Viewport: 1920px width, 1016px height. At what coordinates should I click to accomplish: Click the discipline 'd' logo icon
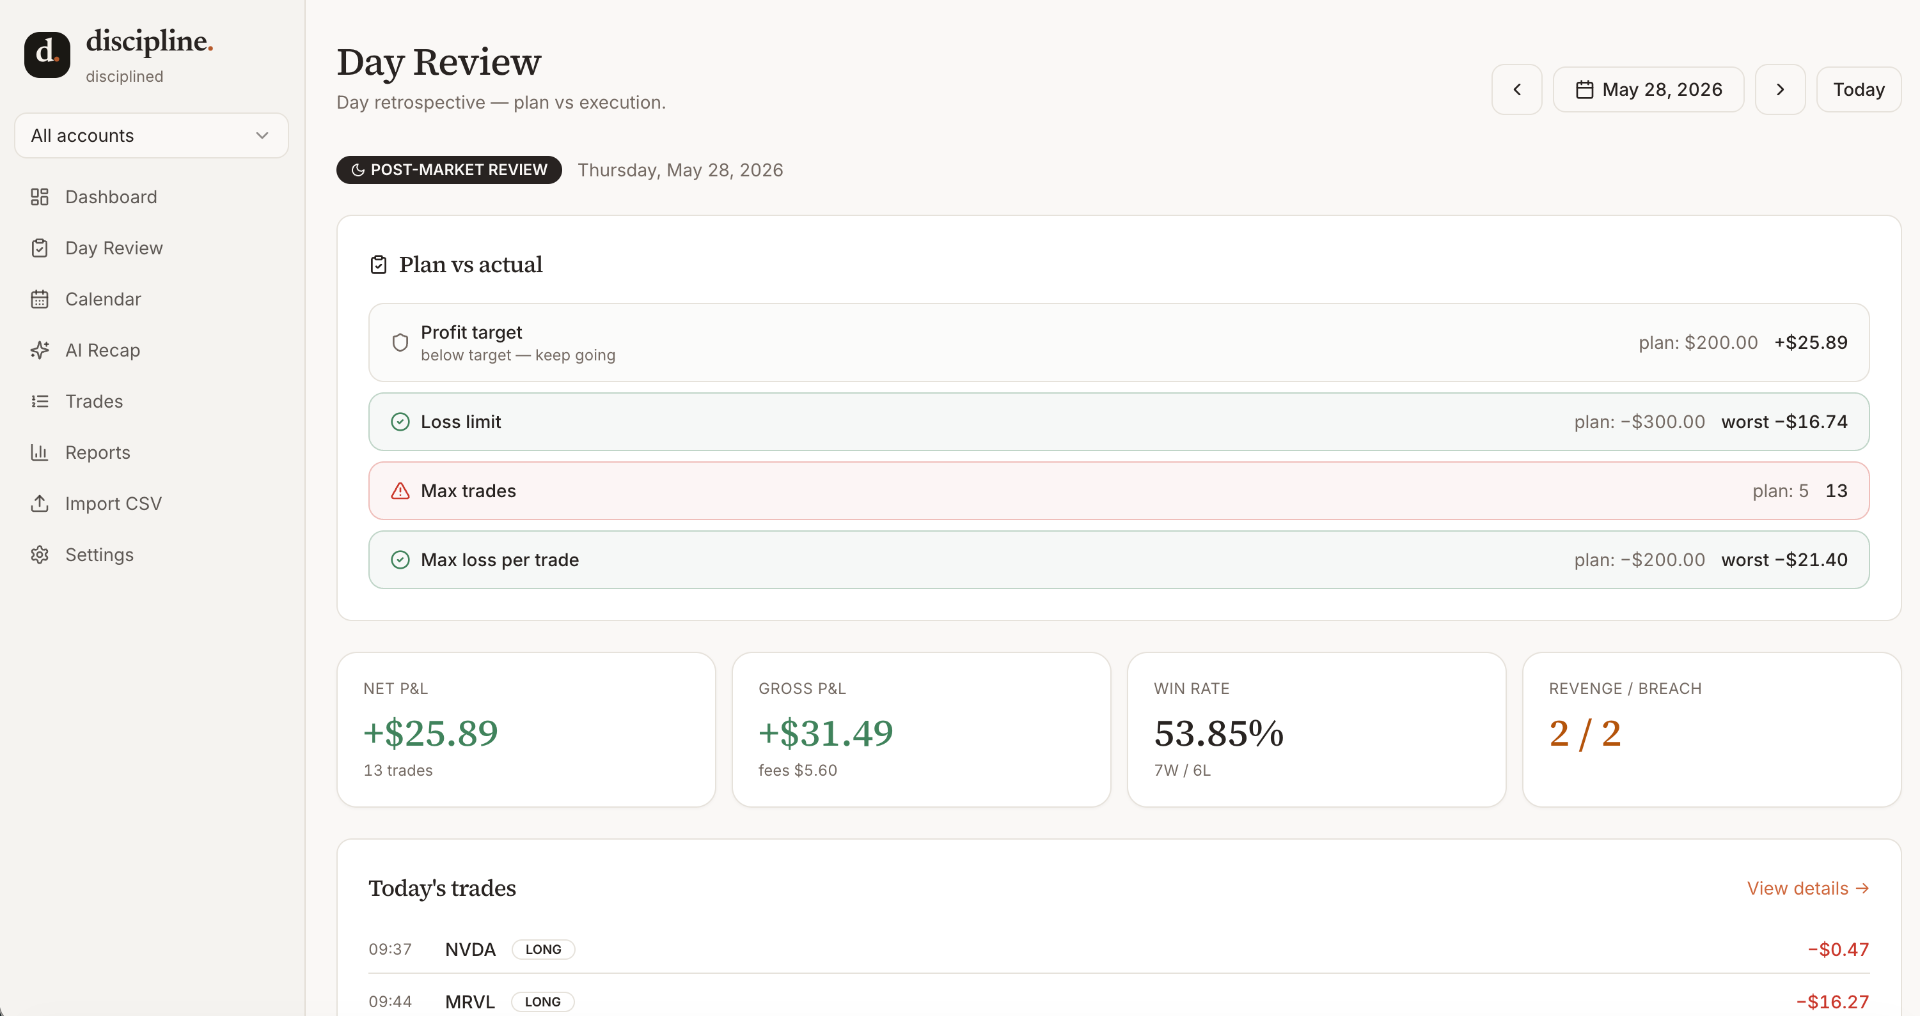[x=47, y=54]
